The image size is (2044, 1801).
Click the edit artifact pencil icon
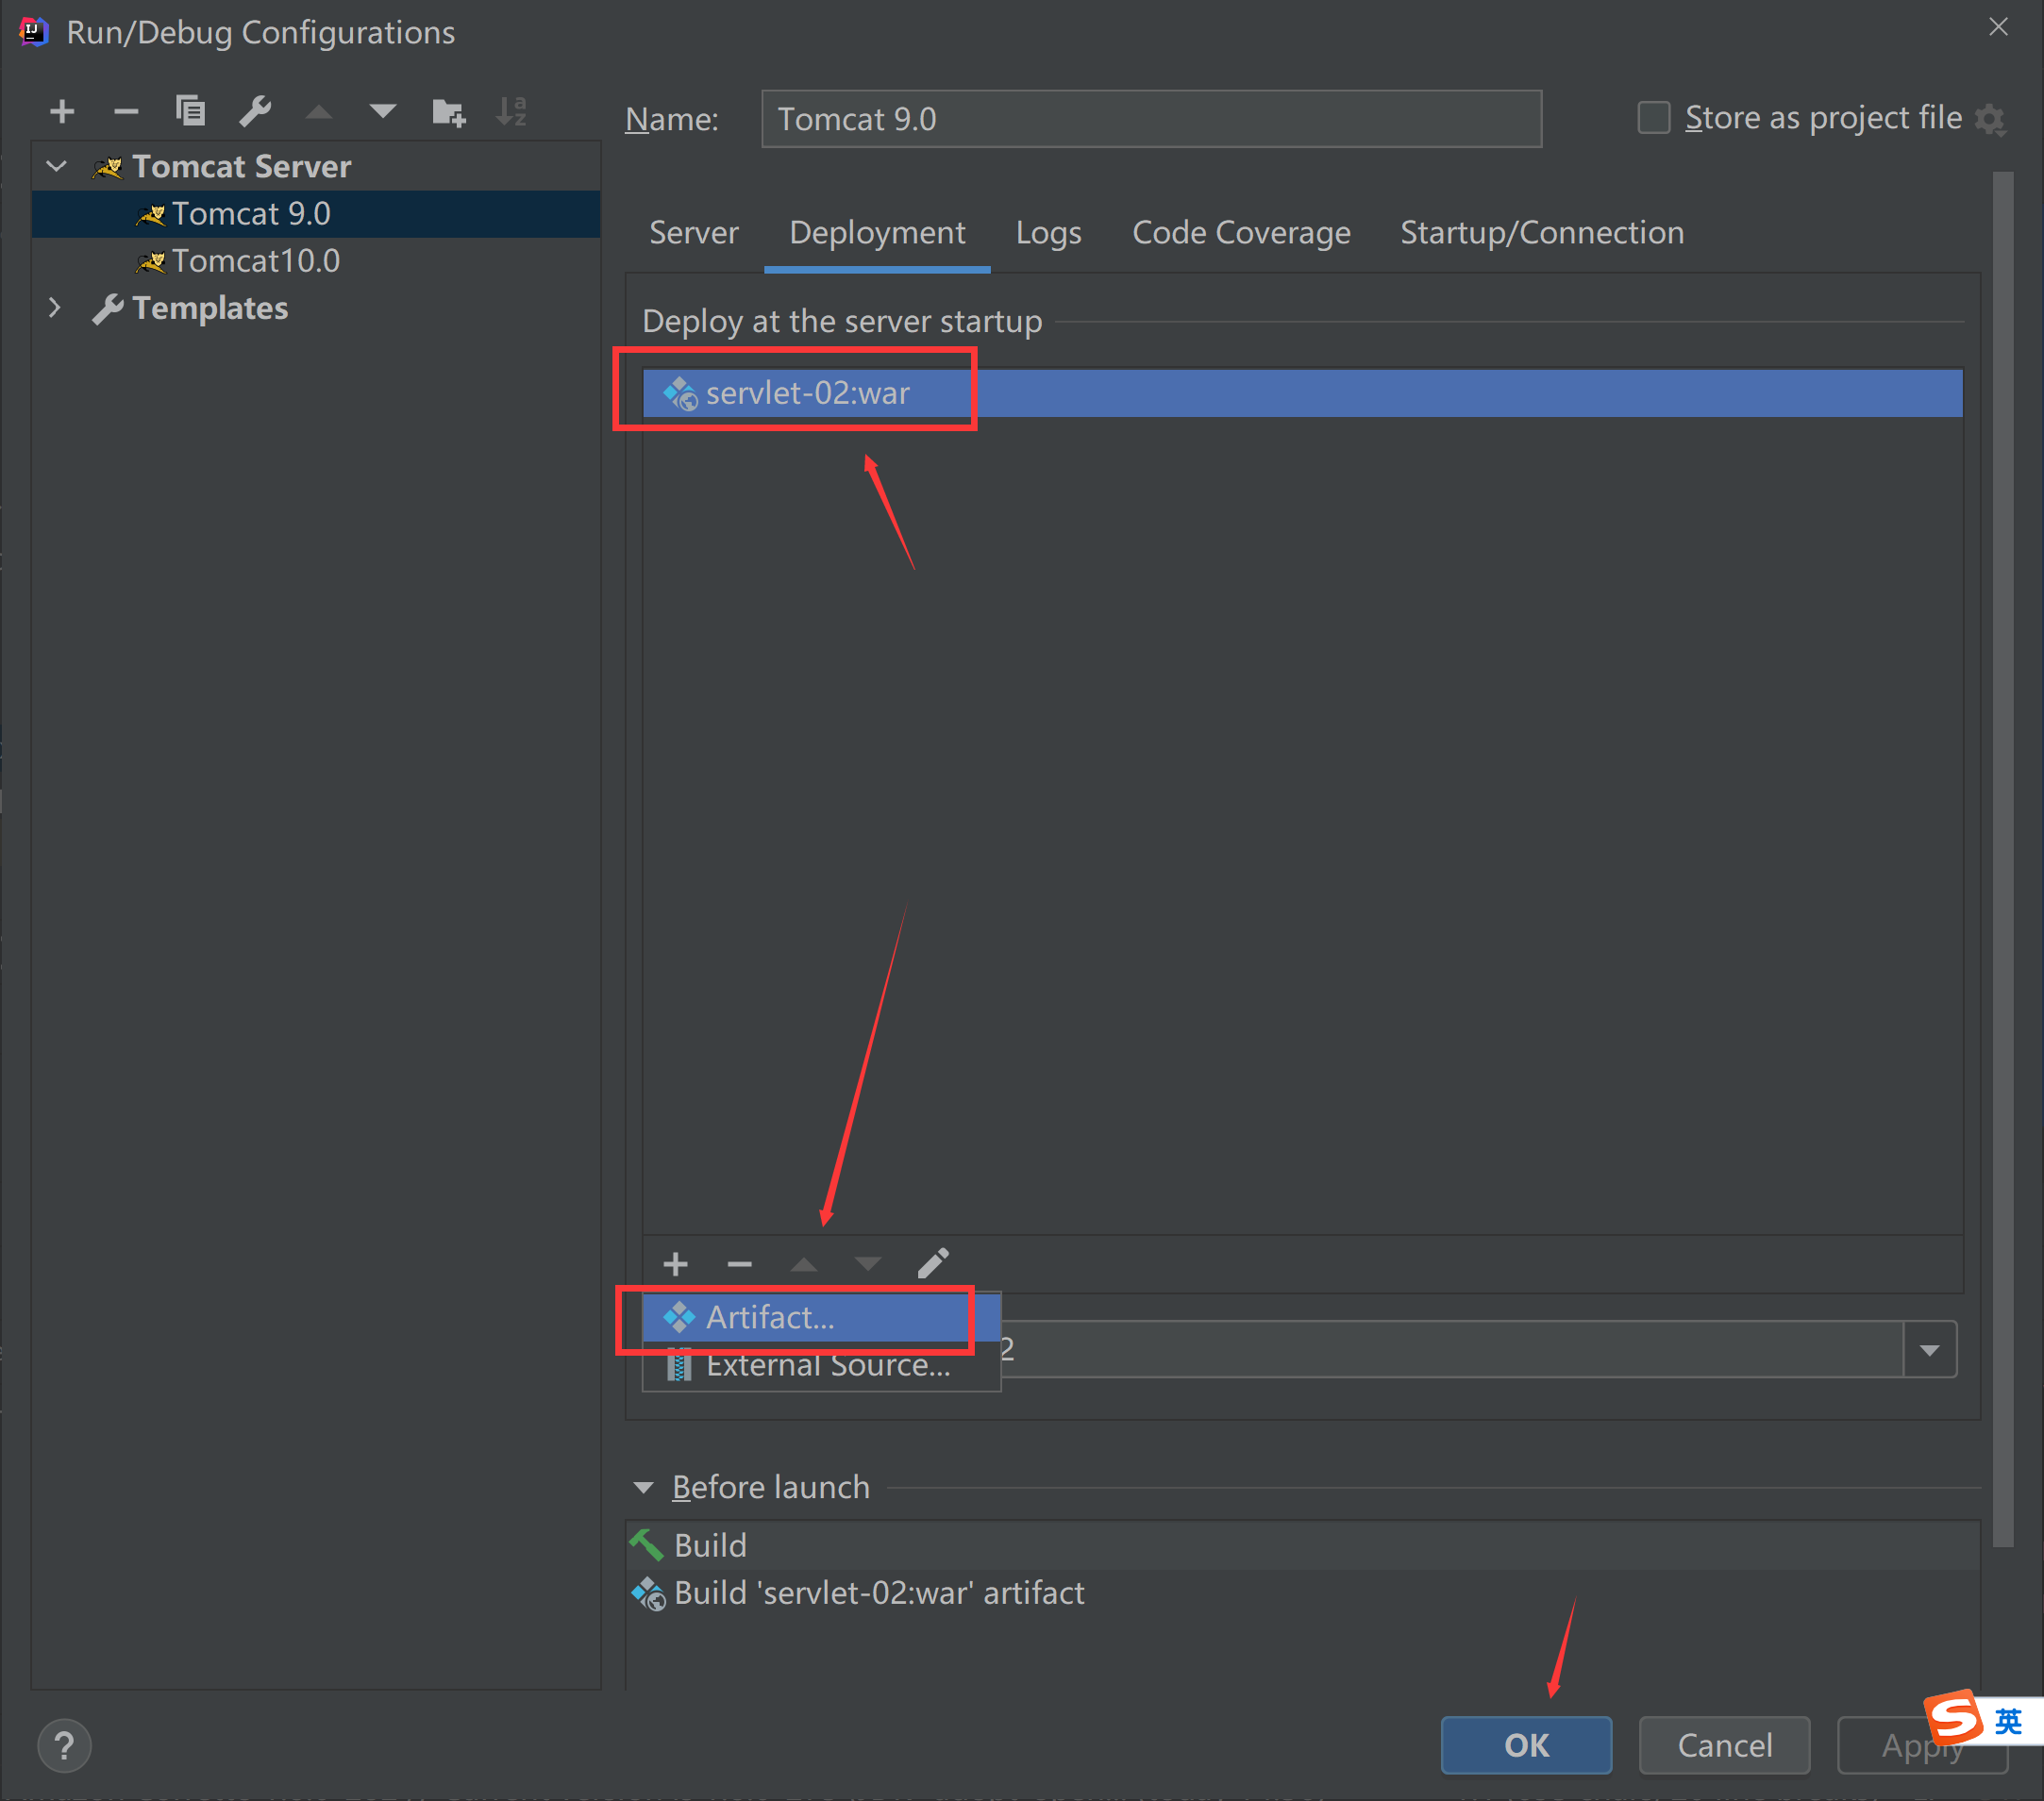pyautogui.click(x=933, y=1264)
